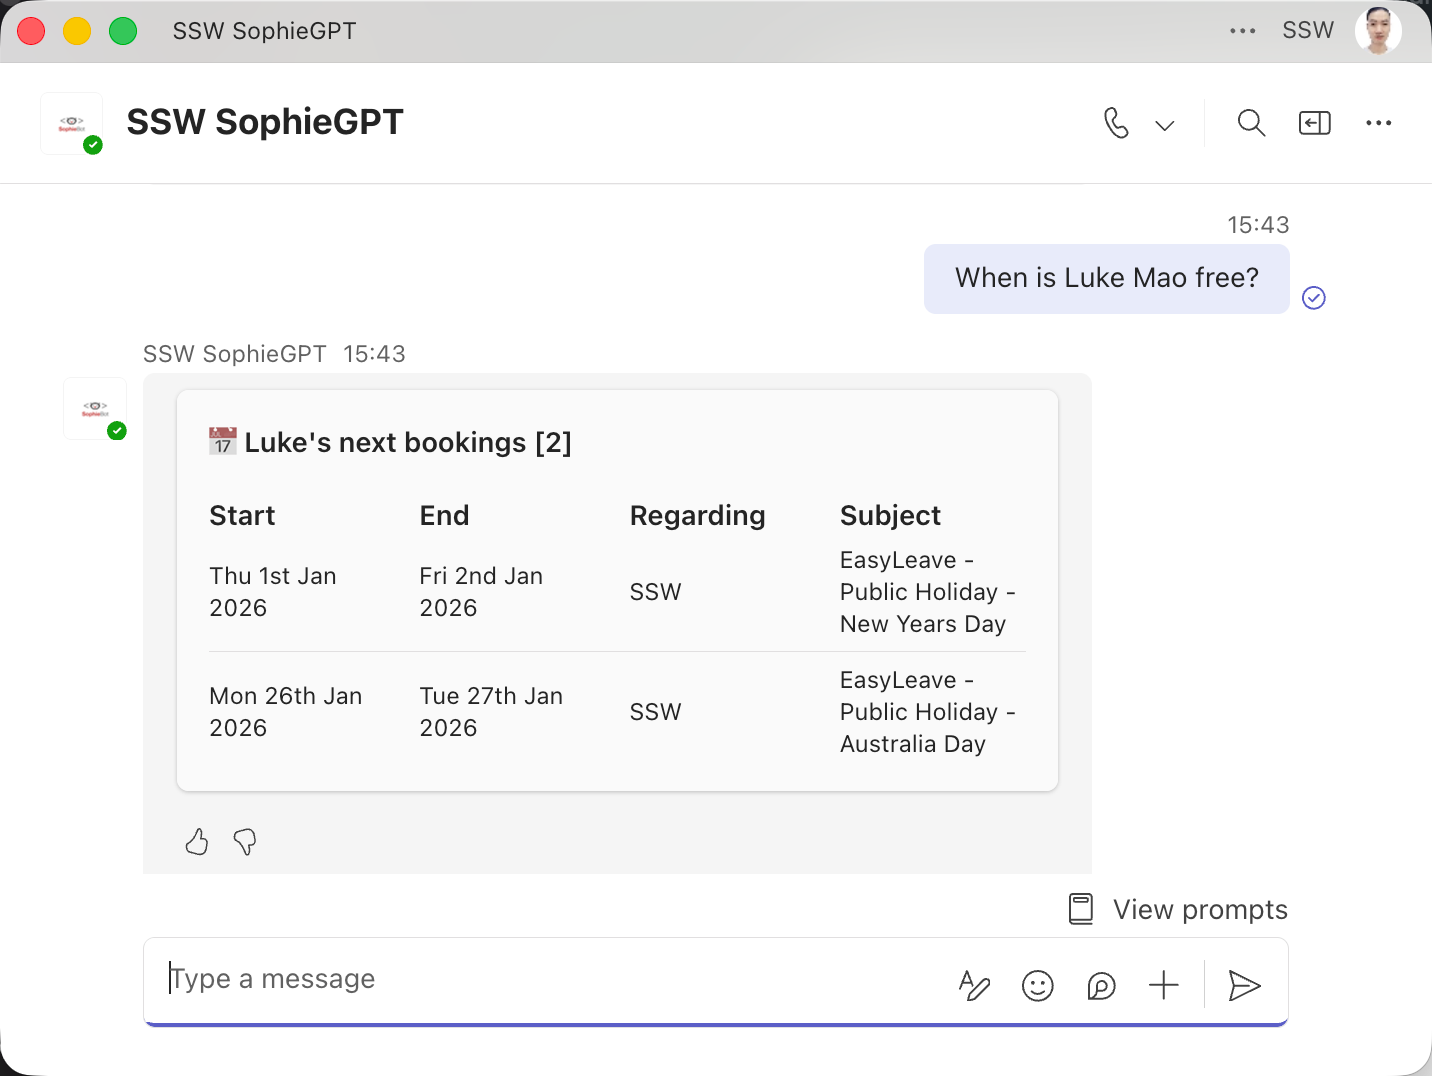Dislike the bot response with thumbs down
Screen dimensions: 1432x1076
[245, 842]
